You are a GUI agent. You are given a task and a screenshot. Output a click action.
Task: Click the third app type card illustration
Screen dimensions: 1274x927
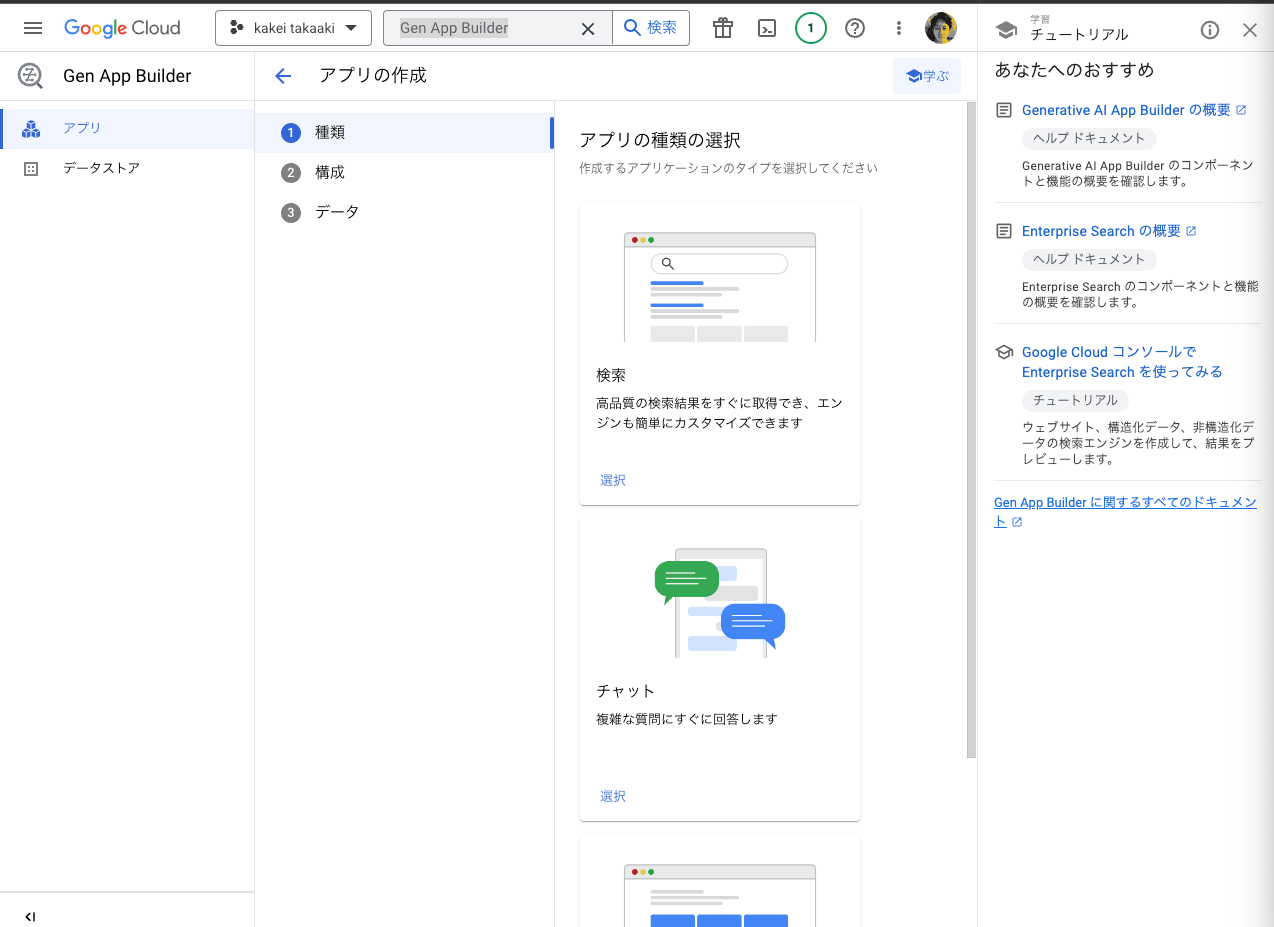720,896
